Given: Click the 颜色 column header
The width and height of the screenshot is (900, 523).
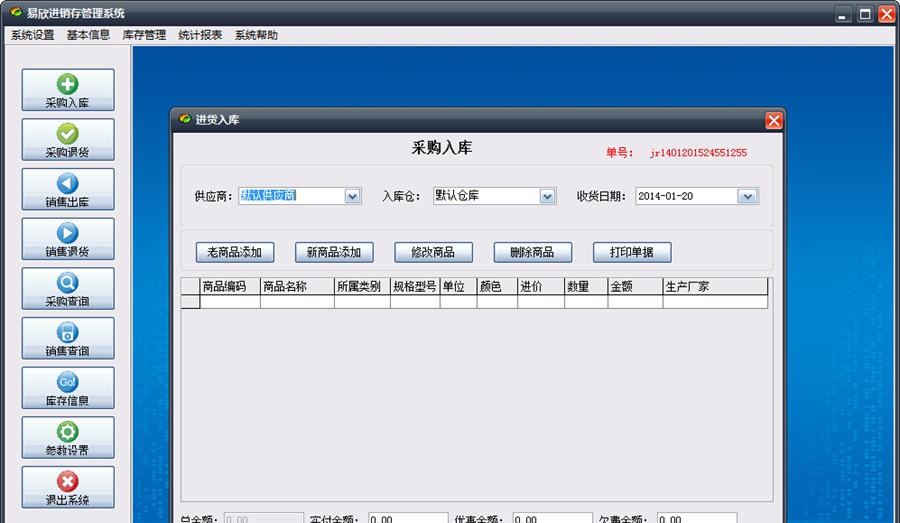Looking at the screenshot, I should point(497,286).
